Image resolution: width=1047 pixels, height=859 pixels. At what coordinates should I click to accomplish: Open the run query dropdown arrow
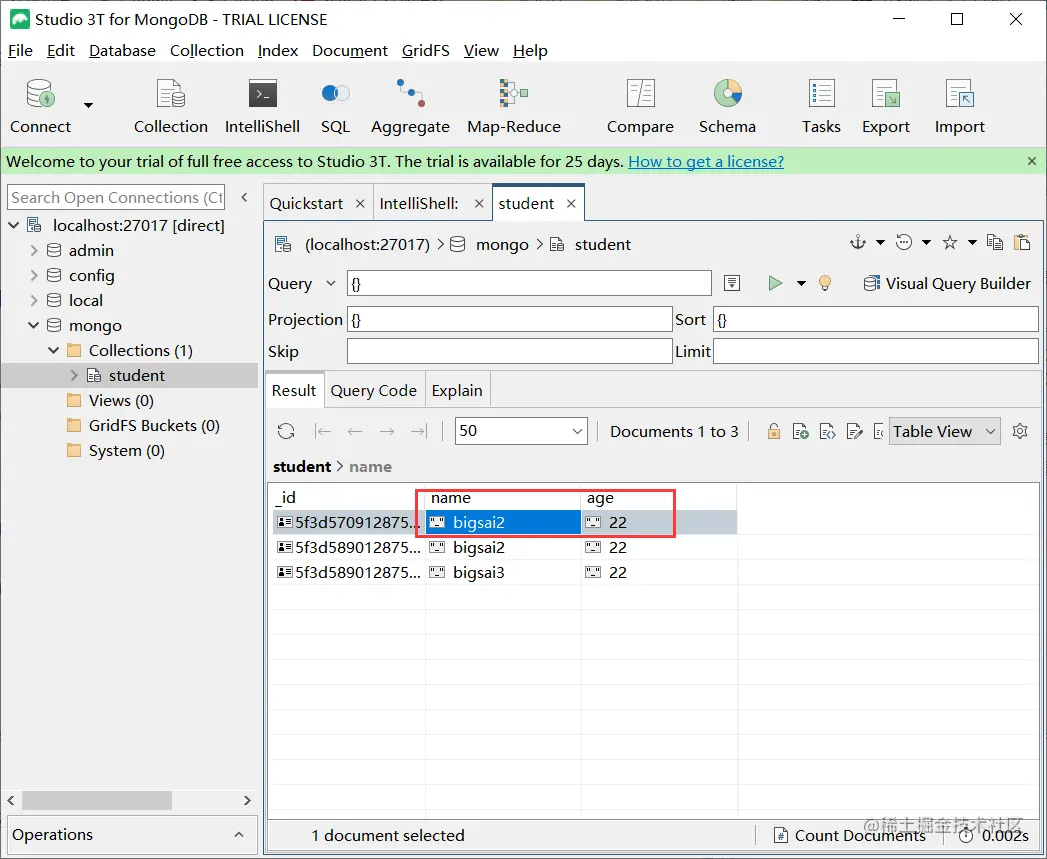click(801, 283)
